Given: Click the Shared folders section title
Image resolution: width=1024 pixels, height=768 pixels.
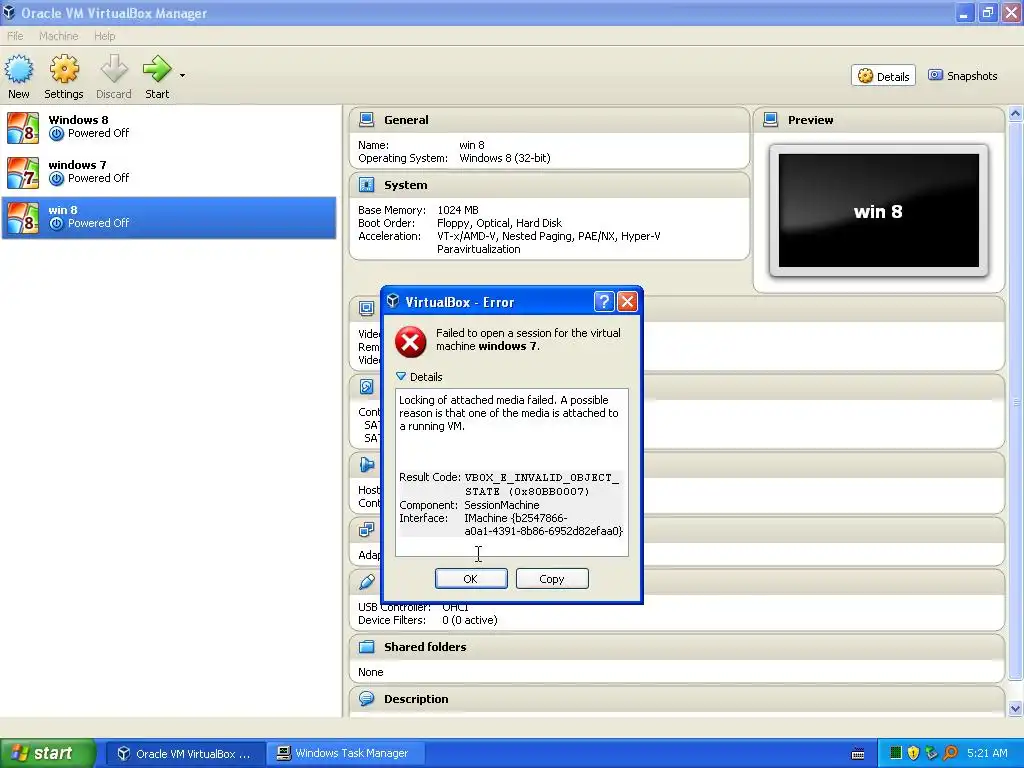Looking at the screenshot, I should click(x=425, y=647).
